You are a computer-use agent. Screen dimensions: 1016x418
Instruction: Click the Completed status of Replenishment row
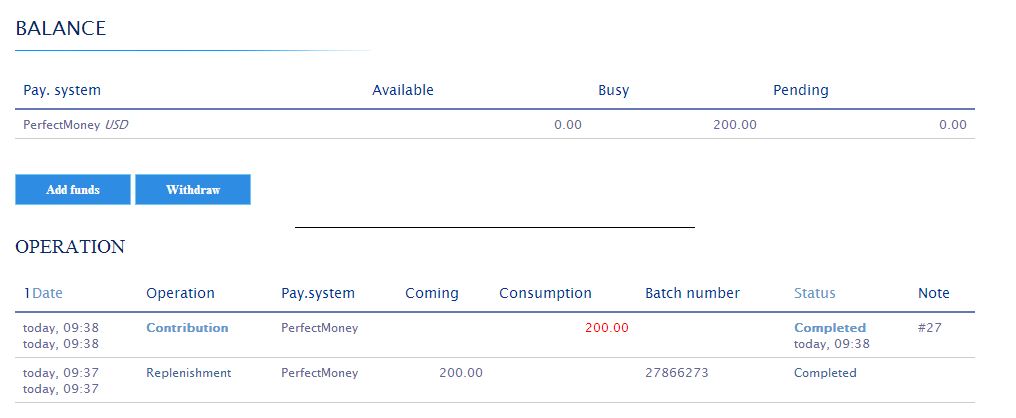coord(825,373)
